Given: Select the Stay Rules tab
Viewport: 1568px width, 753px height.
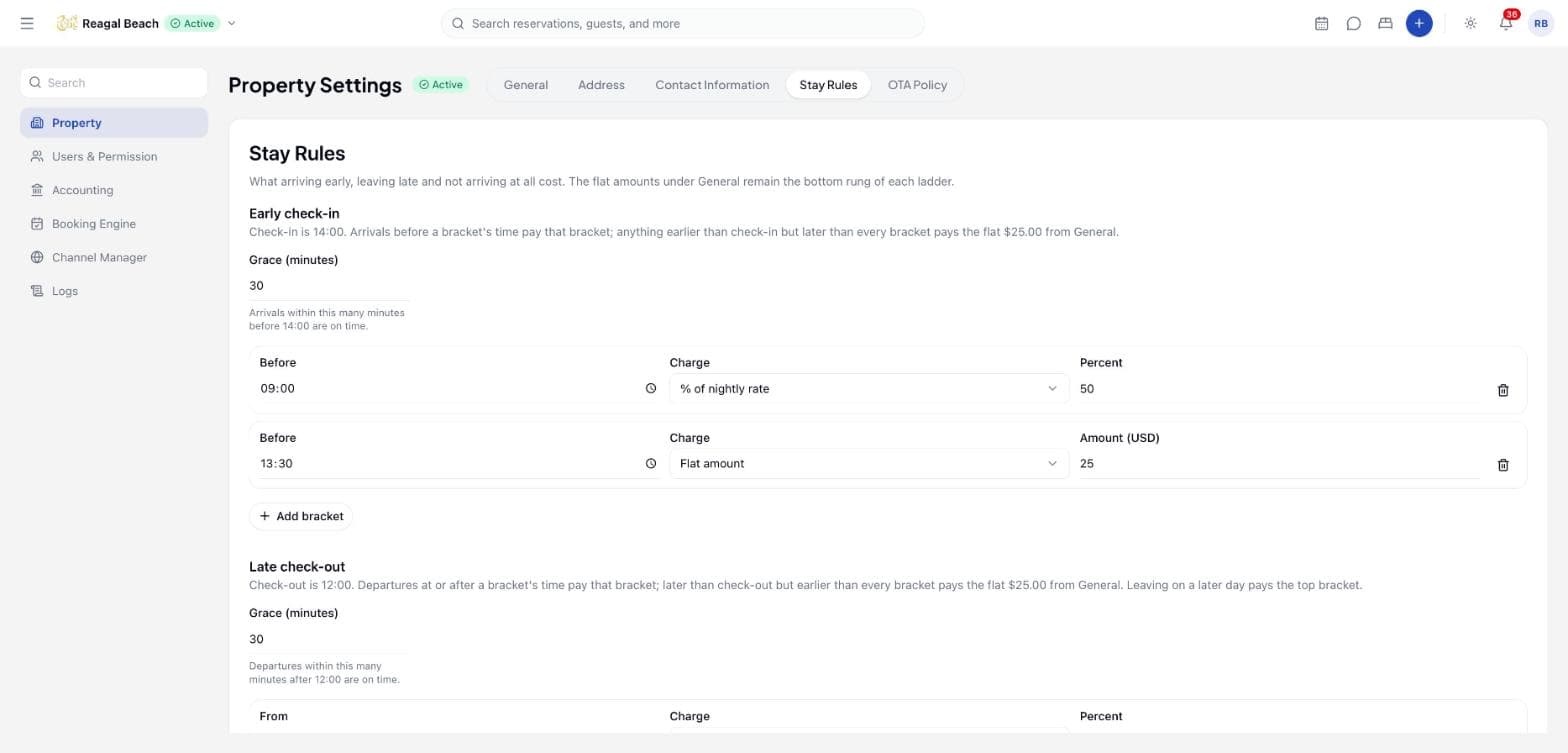Looking at the screenshot, I should pyautogui.click(x=828, y=85).
